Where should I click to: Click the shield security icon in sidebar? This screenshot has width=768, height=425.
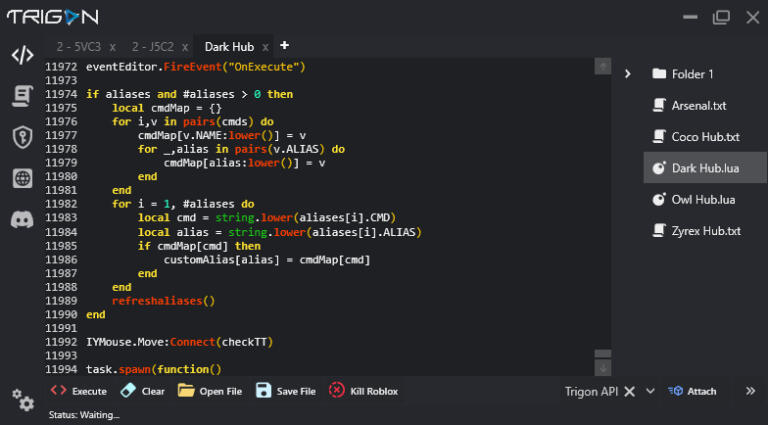[22, 137]
